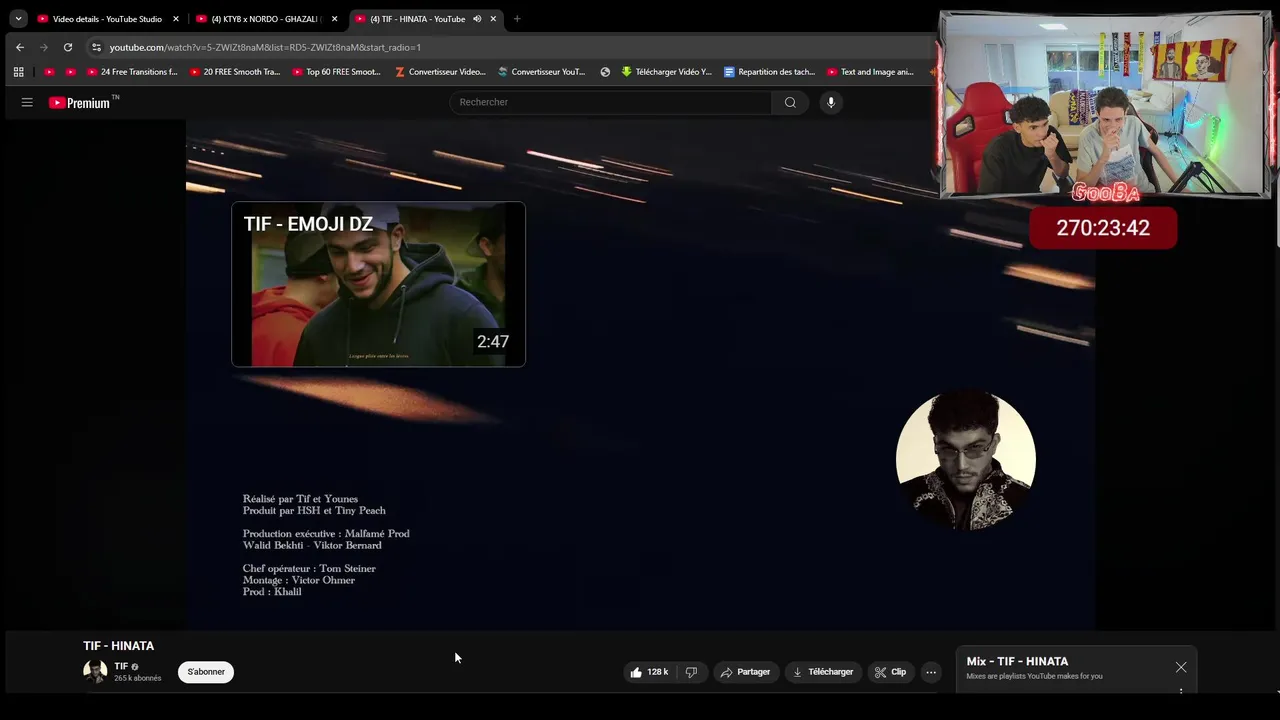Screen dimensions: 1280x720
Task: Open second unlabeled YouTube bookmark
Action: (70, 72)
